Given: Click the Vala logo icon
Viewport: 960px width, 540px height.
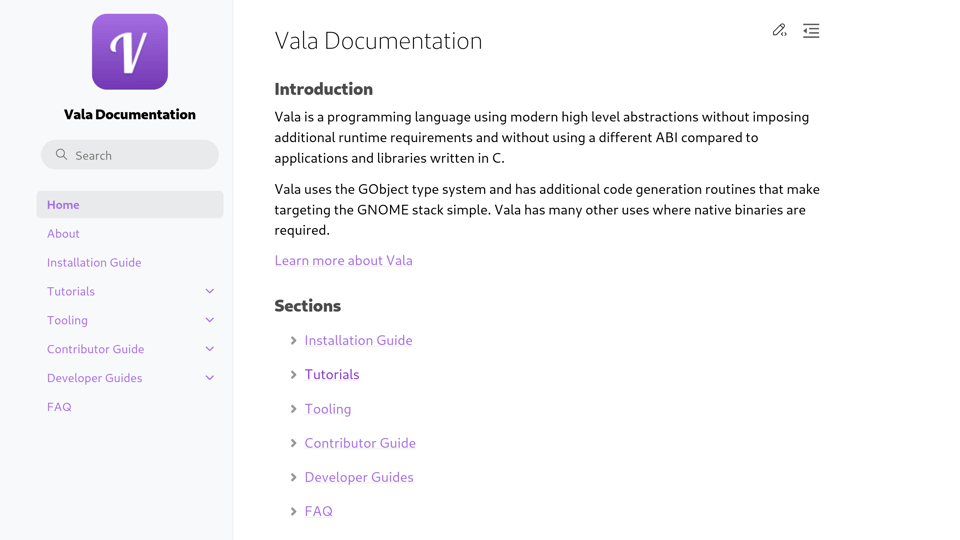Looking at the screenshot, I should pyautogui.click(x=130, y=52).
